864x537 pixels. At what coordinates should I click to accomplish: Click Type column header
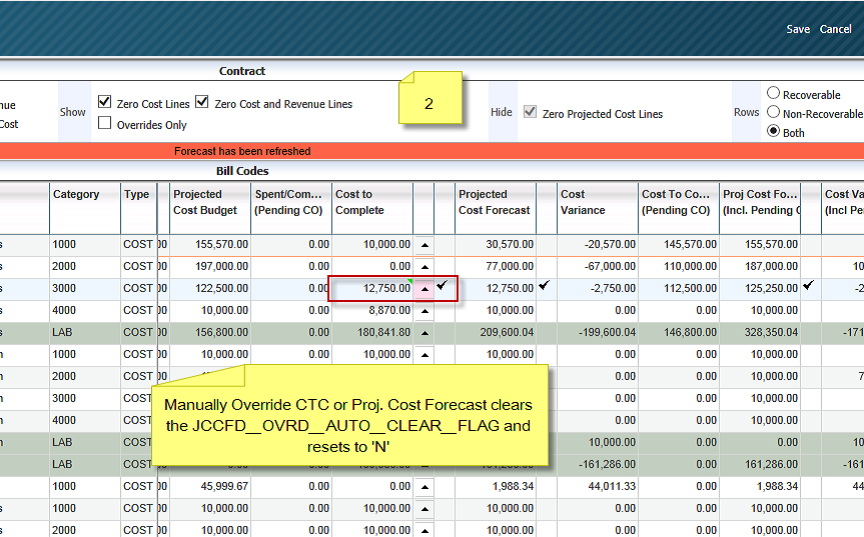139,208
